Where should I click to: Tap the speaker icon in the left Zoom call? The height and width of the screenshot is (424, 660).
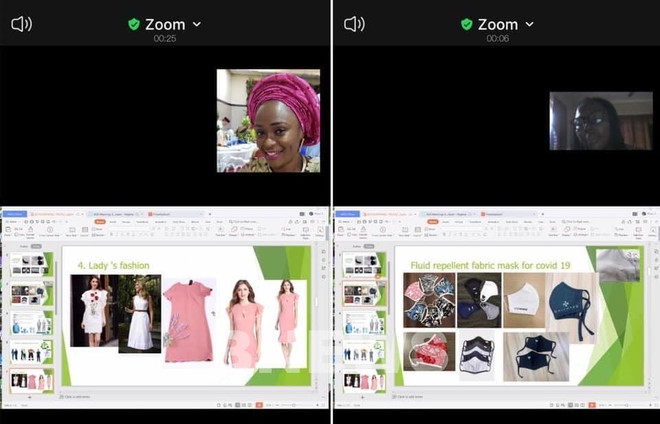click(21, 24)
